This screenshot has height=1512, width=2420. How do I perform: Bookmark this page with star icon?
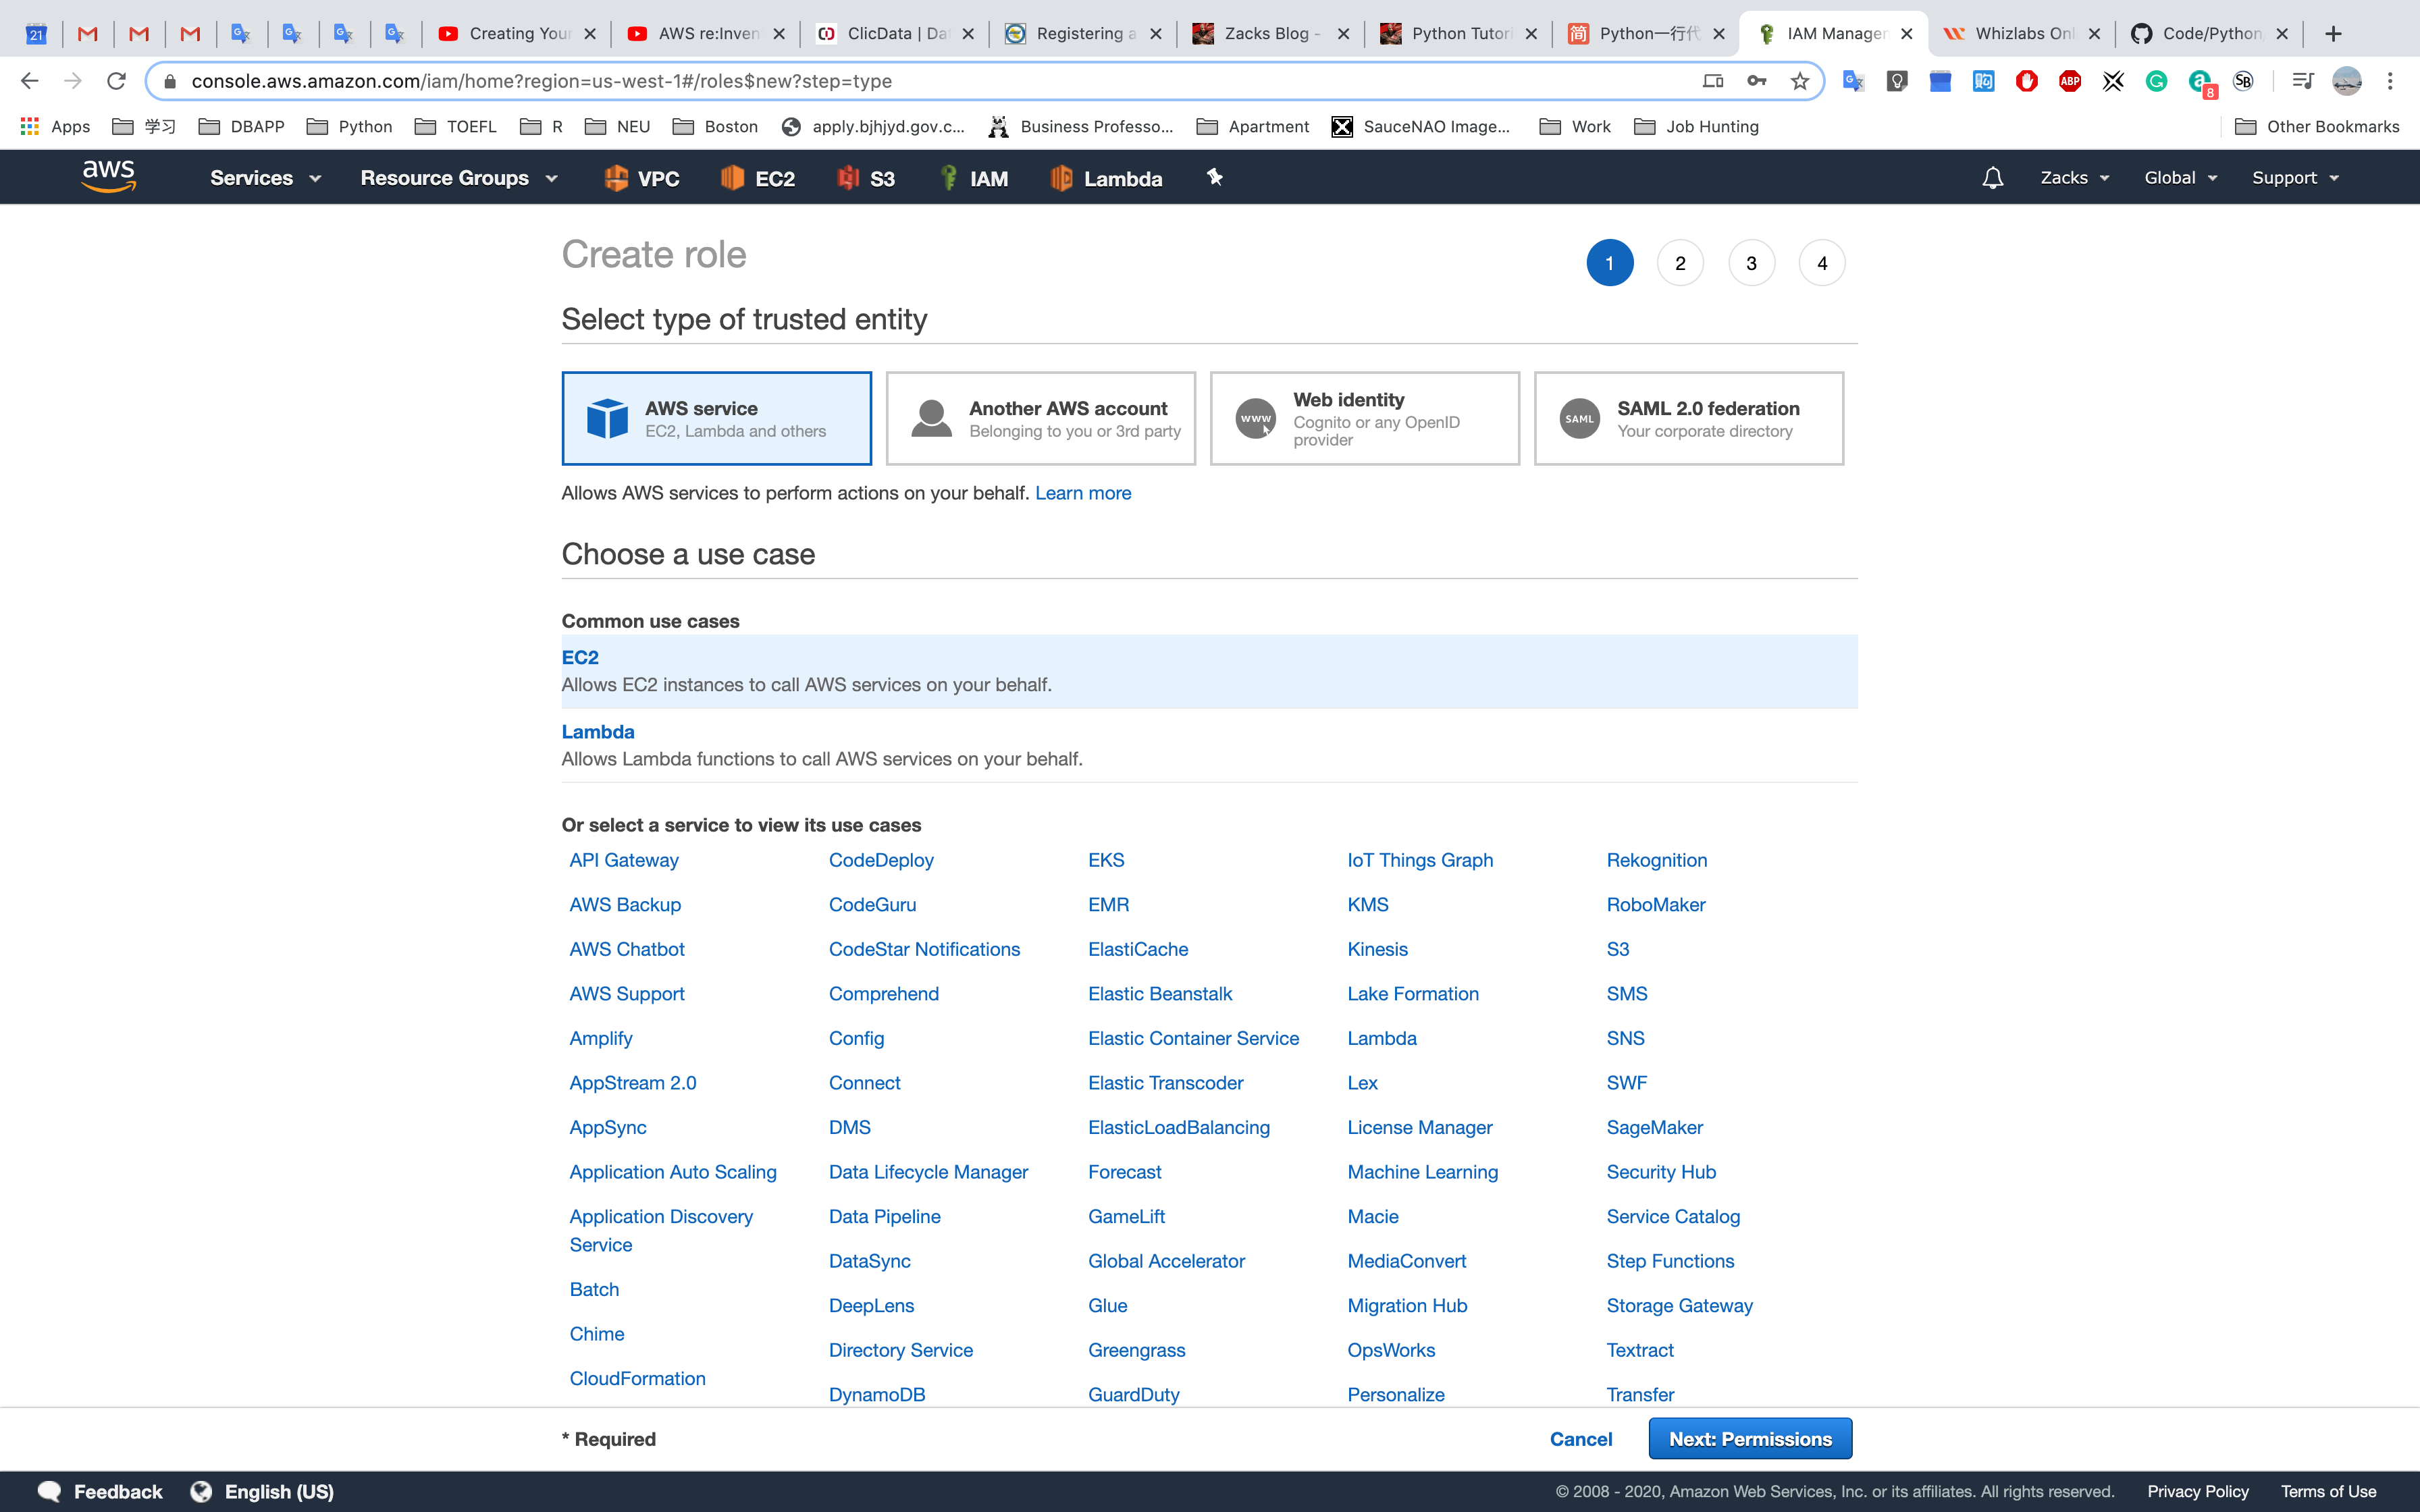(x=1799, y=81)
